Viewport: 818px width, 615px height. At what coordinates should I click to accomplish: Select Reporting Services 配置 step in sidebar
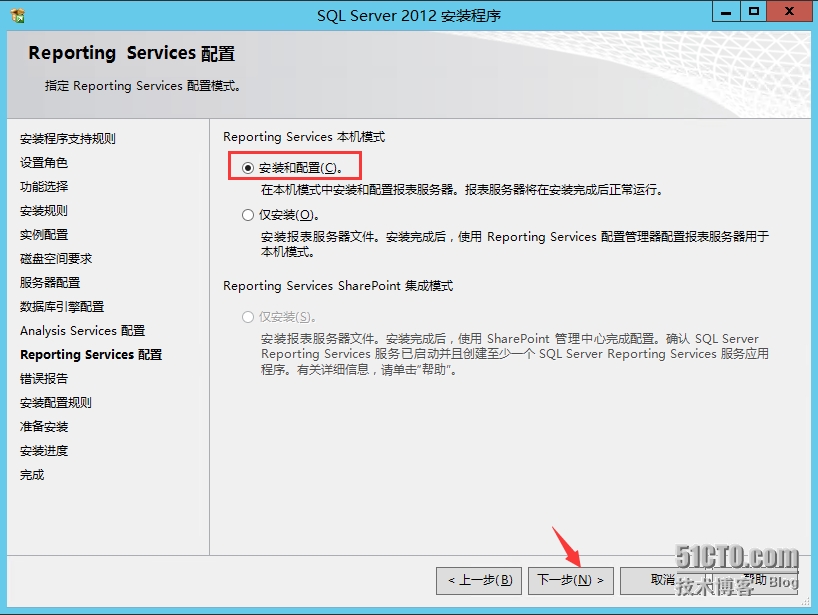coord(91,355)
